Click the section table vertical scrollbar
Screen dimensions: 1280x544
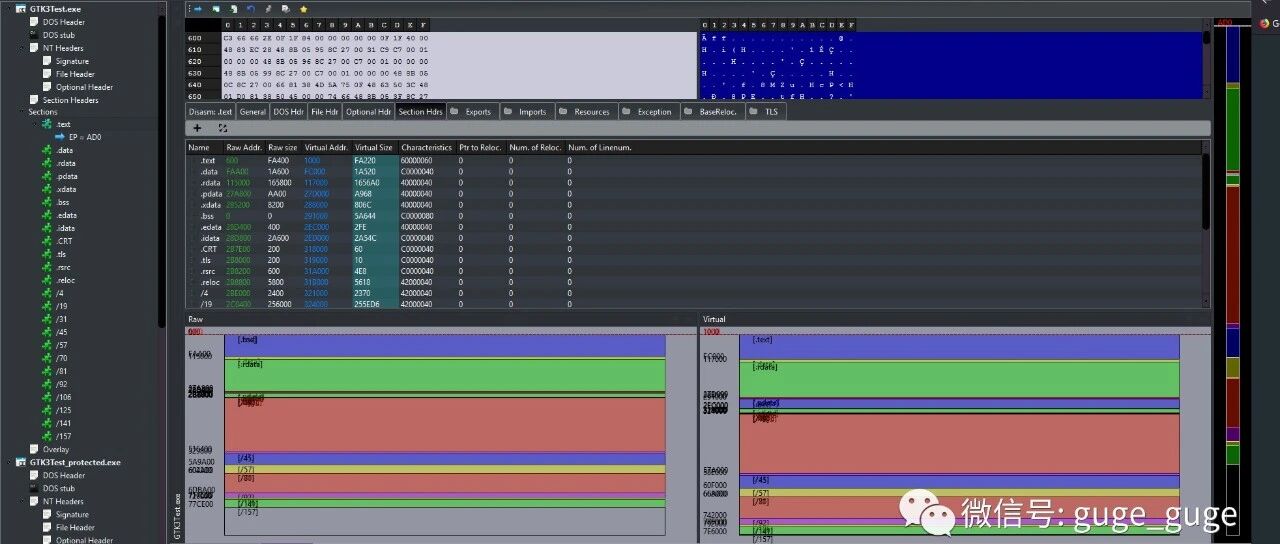click(x=1206, y=225)
